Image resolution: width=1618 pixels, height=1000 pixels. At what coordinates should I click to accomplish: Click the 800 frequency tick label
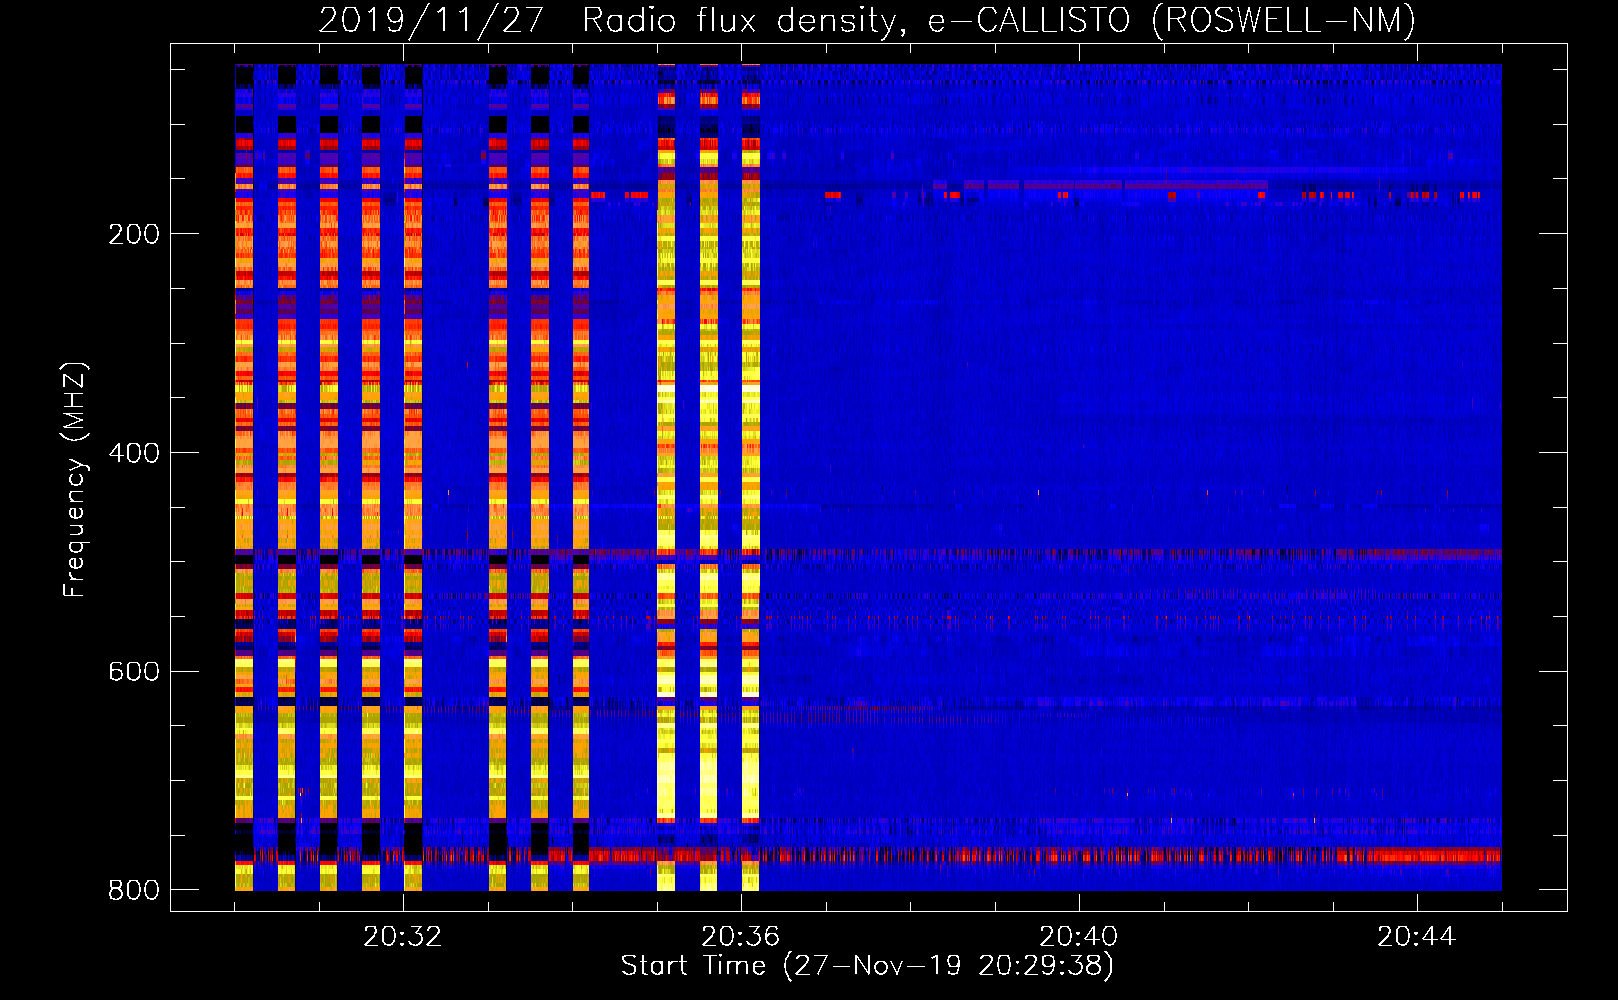pyautogui.click(x=134, y=890)
